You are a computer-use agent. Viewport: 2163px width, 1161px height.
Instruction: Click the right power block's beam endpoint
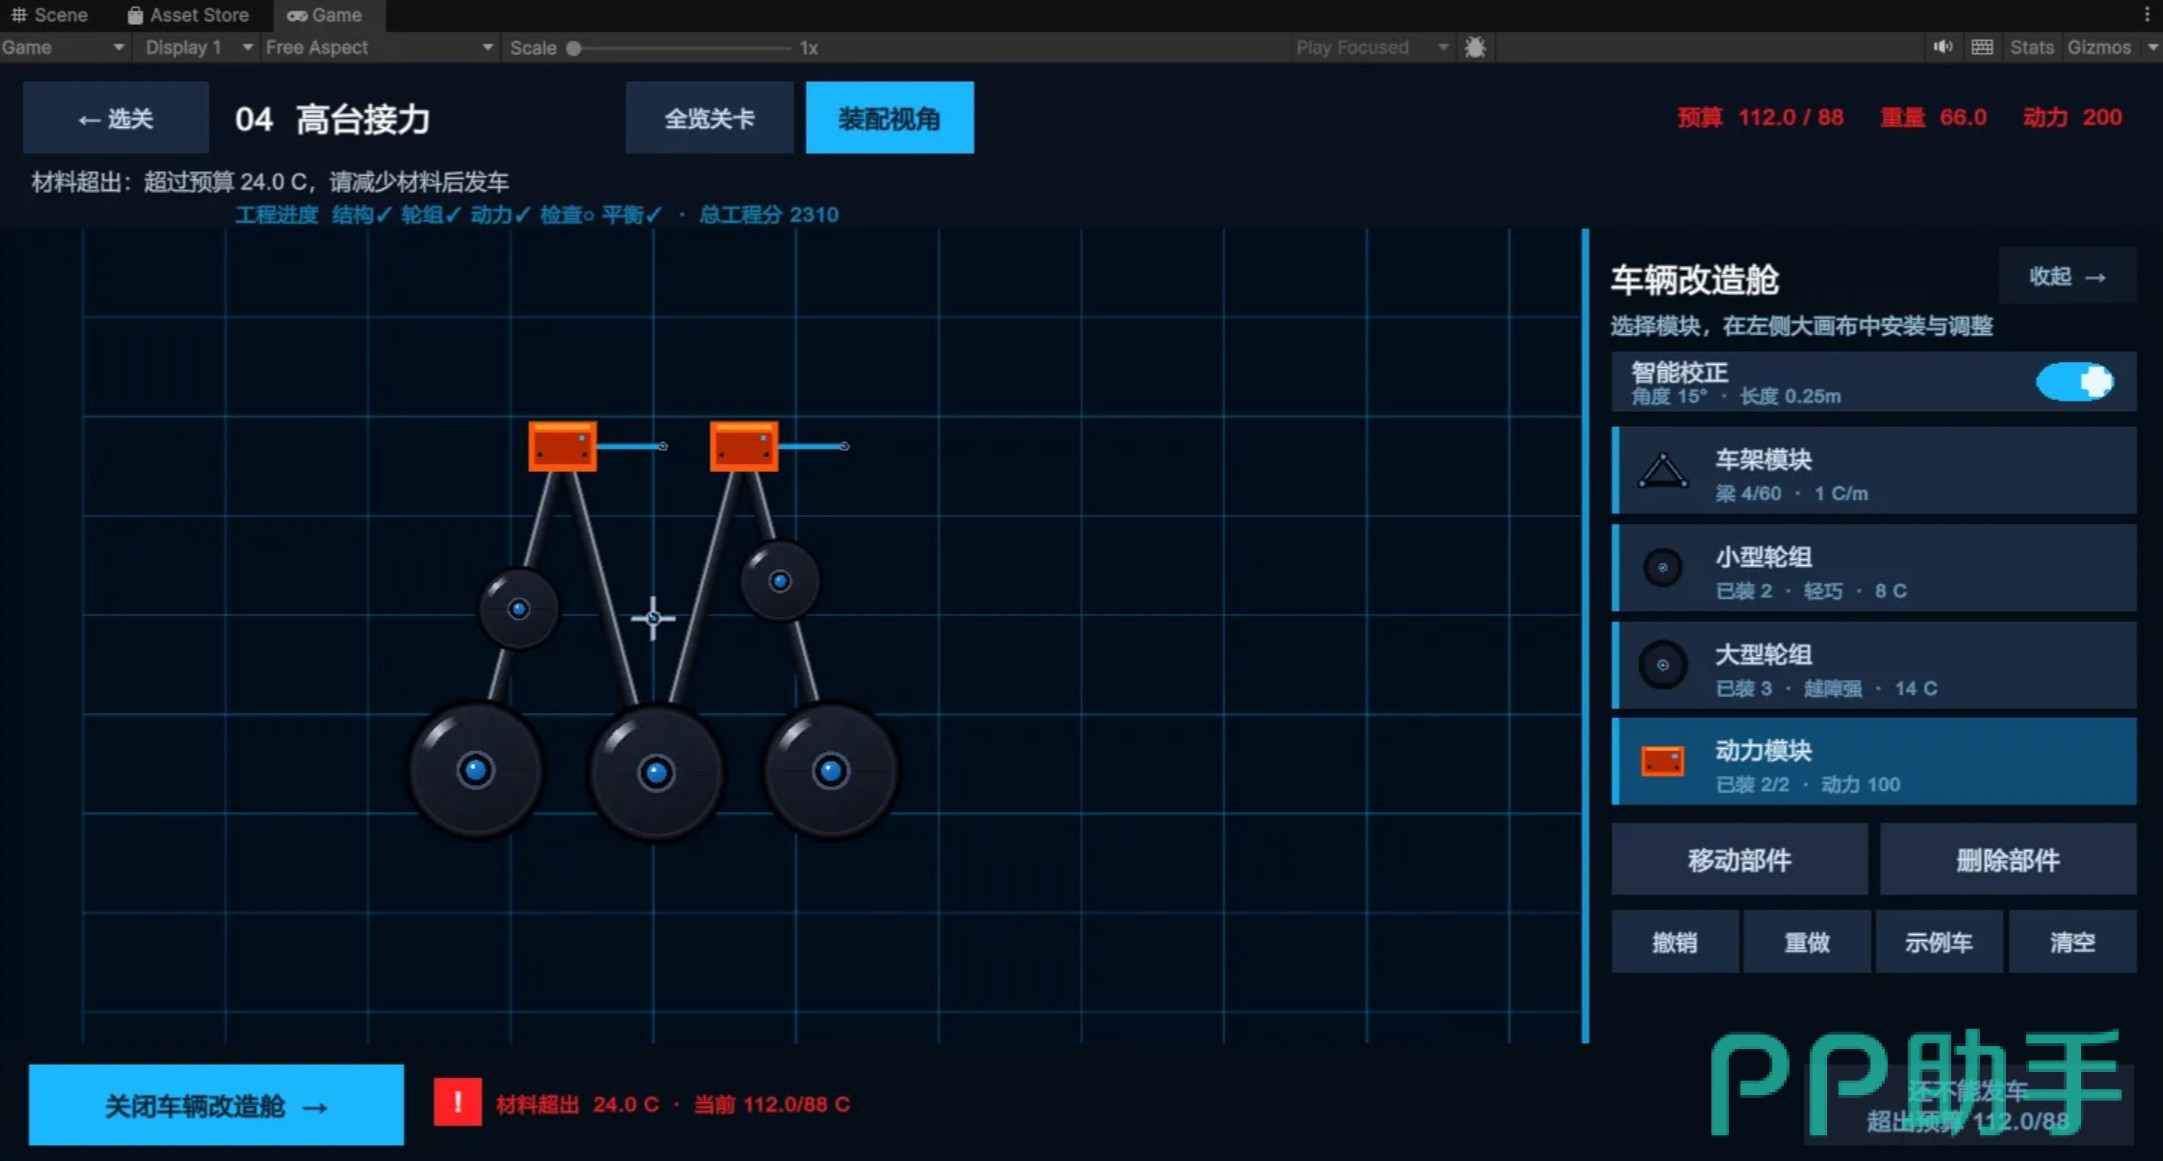844,446
